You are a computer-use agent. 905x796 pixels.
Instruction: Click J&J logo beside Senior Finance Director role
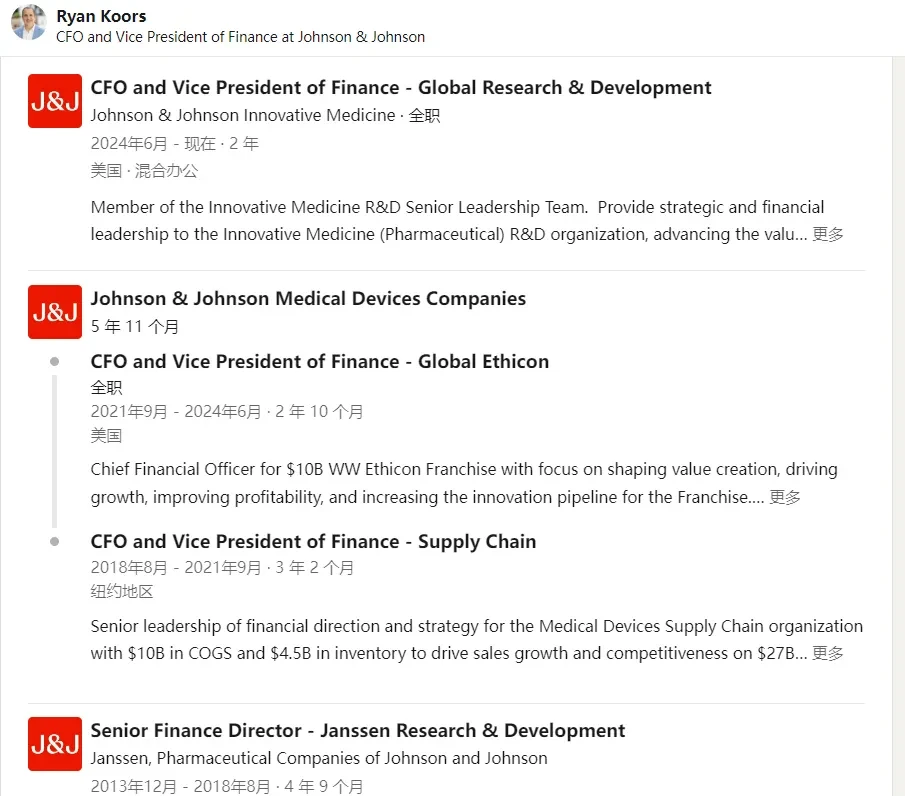(x=55, y=744)
